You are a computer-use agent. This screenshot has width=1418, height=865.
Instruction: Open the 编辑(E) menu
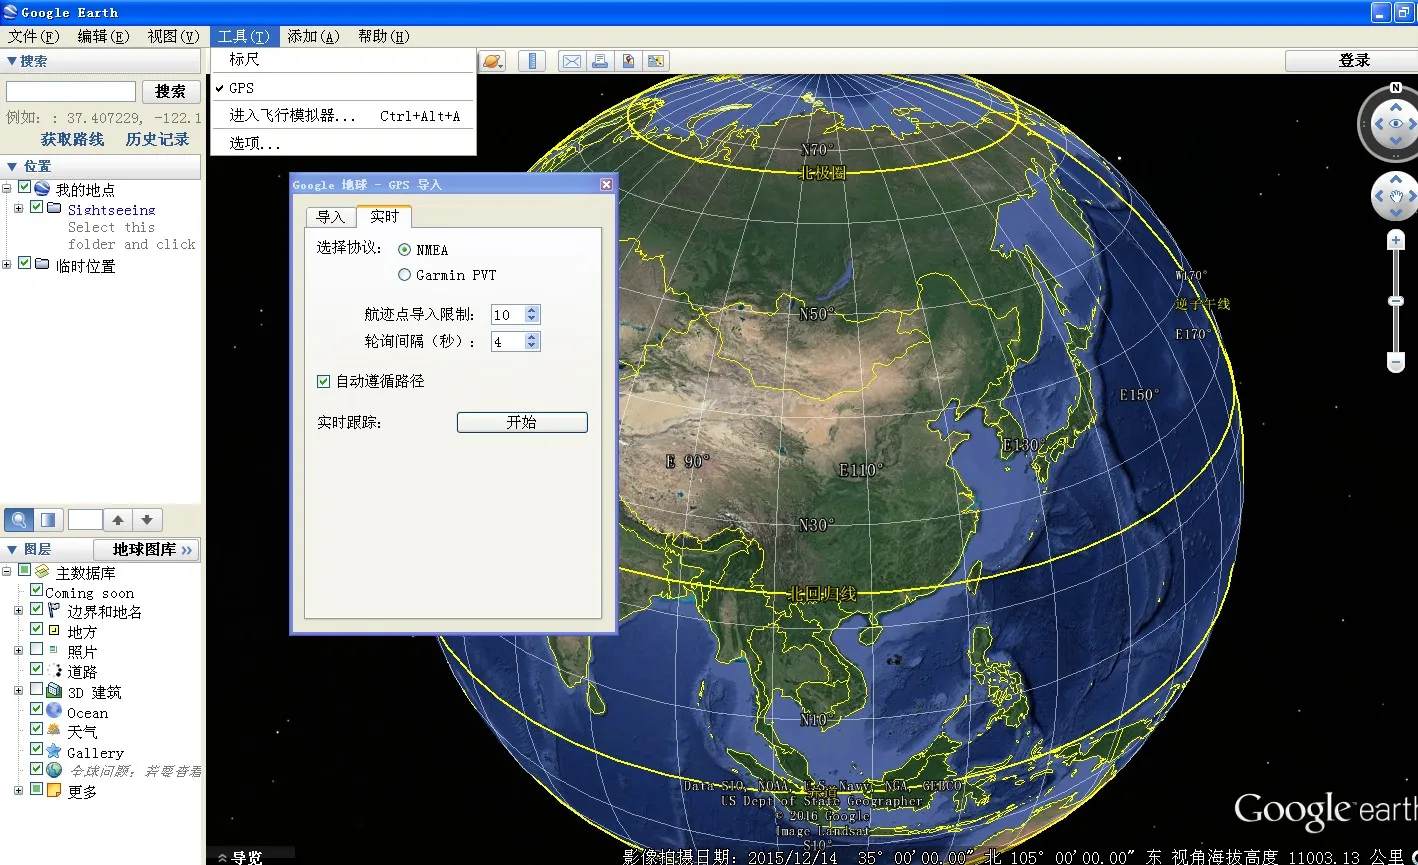104,36
